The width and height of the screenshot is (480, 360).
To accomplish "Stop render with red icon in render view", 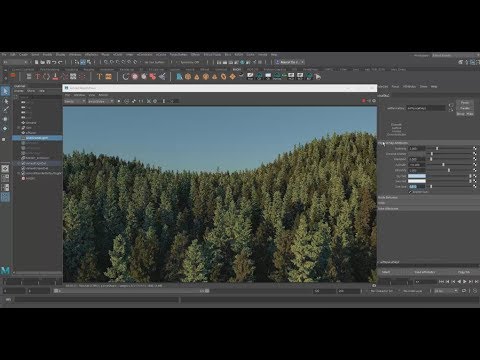I will (364, 101).
